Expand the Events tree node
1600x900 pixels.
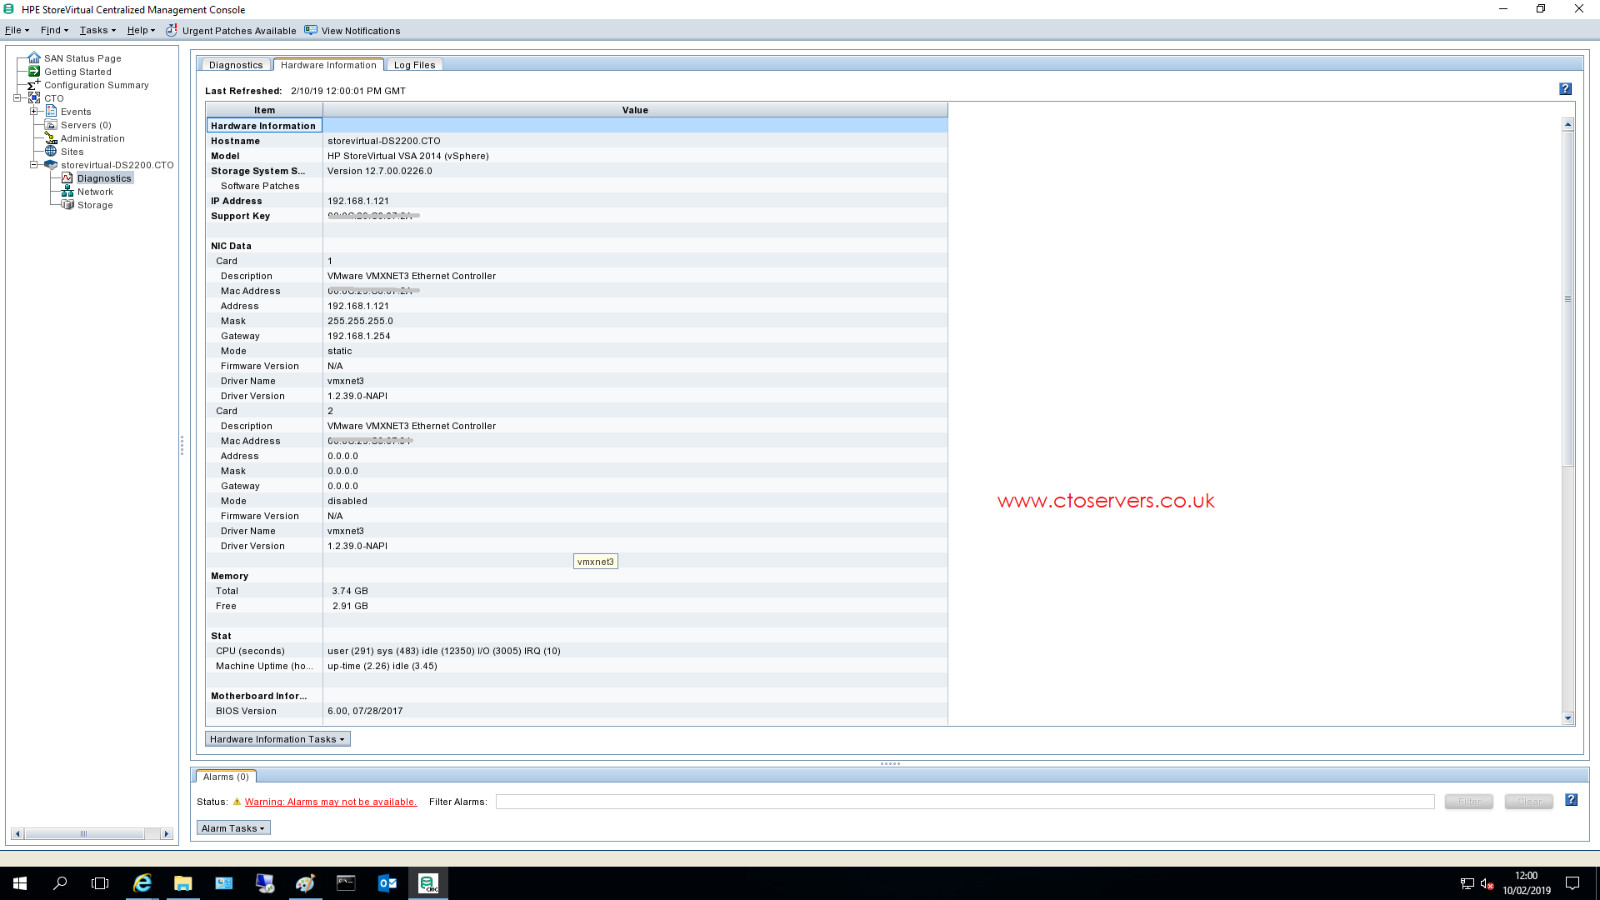(34, 111)
